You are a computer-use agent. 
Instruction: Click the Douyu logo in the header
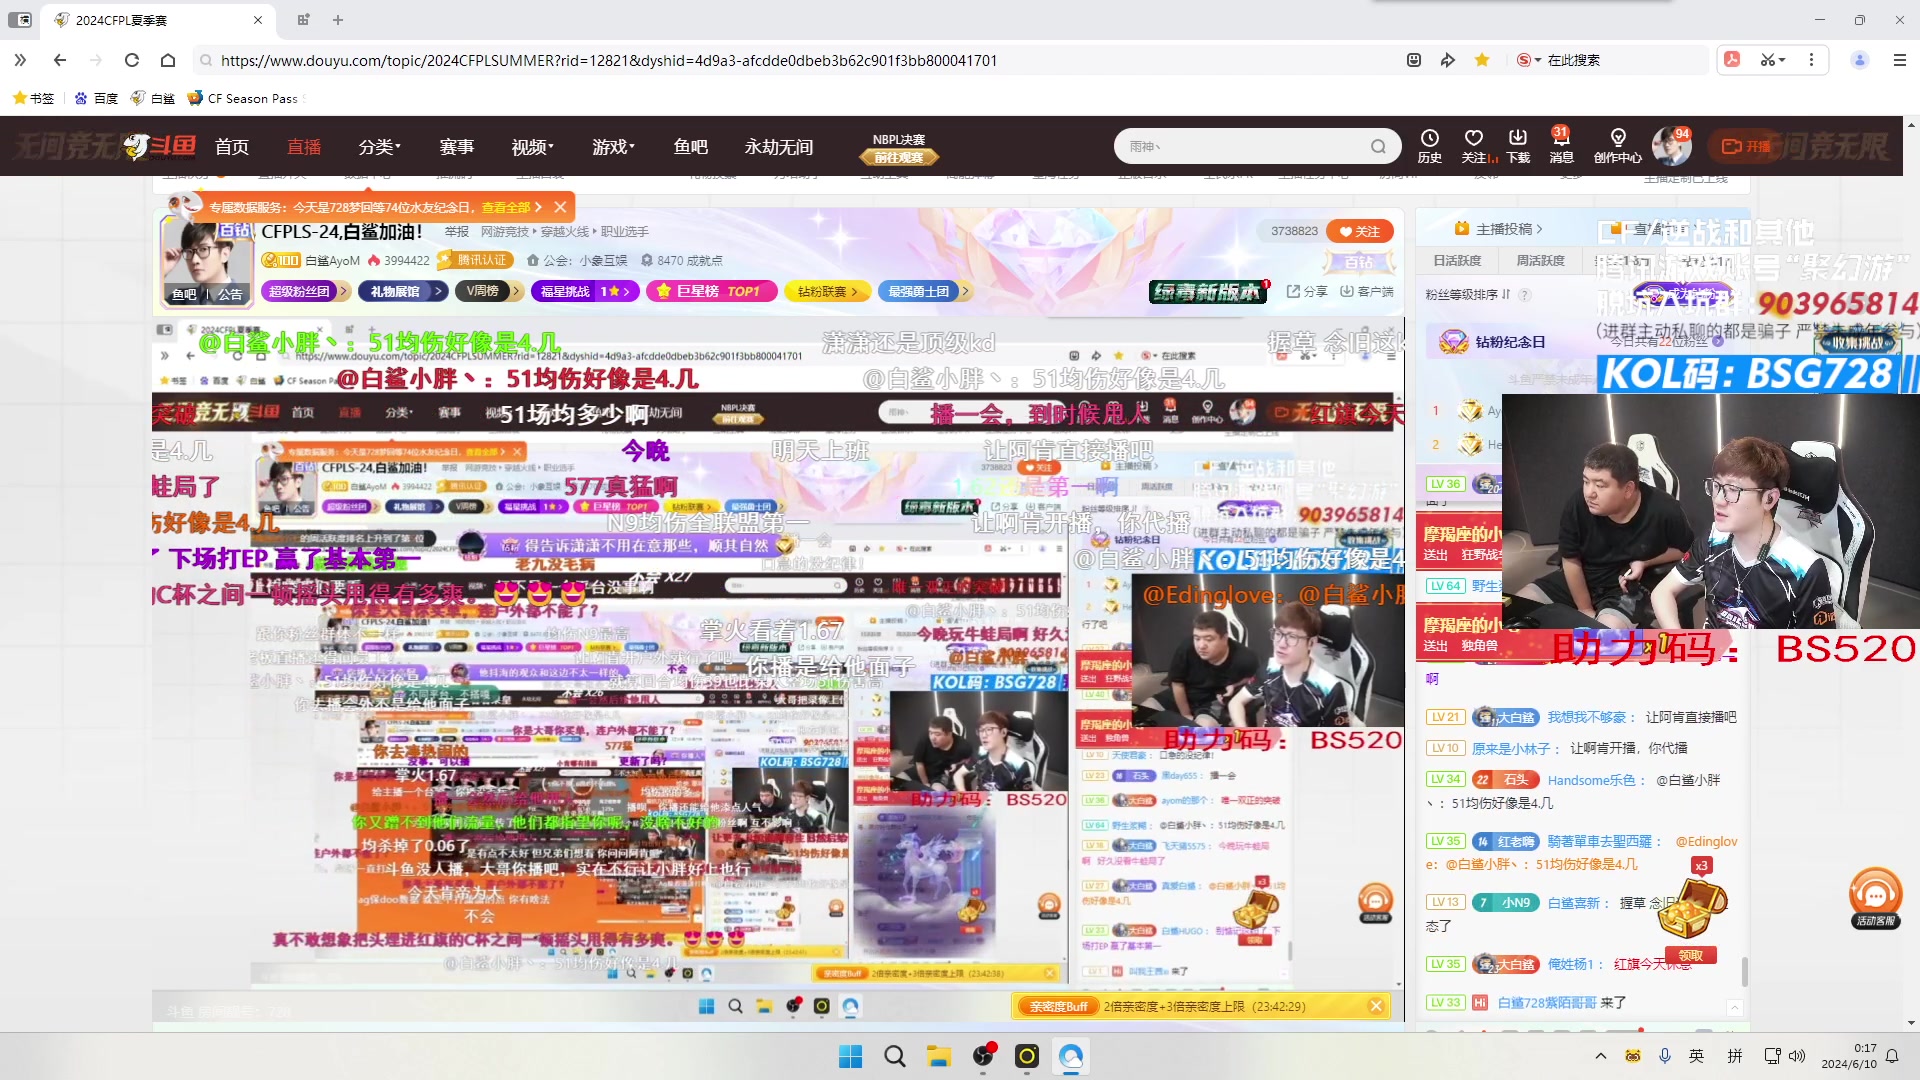(160, 146)
